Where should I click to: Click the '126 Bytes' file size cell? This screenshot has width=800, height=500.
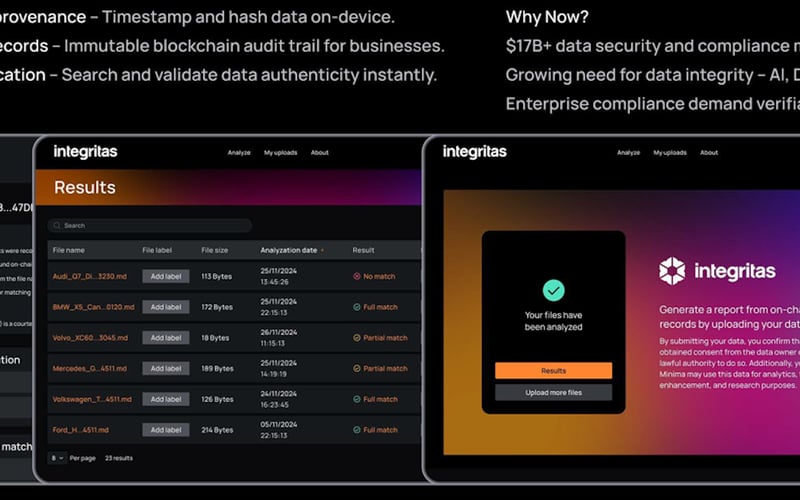[217, 399]
